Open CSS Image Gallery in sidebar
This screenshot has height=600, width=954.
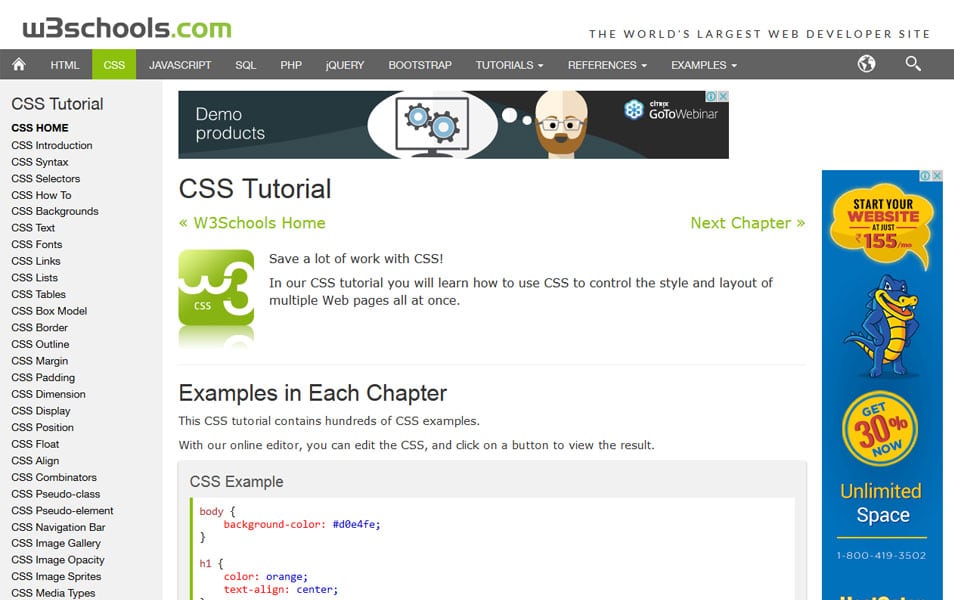pos(56,543)
